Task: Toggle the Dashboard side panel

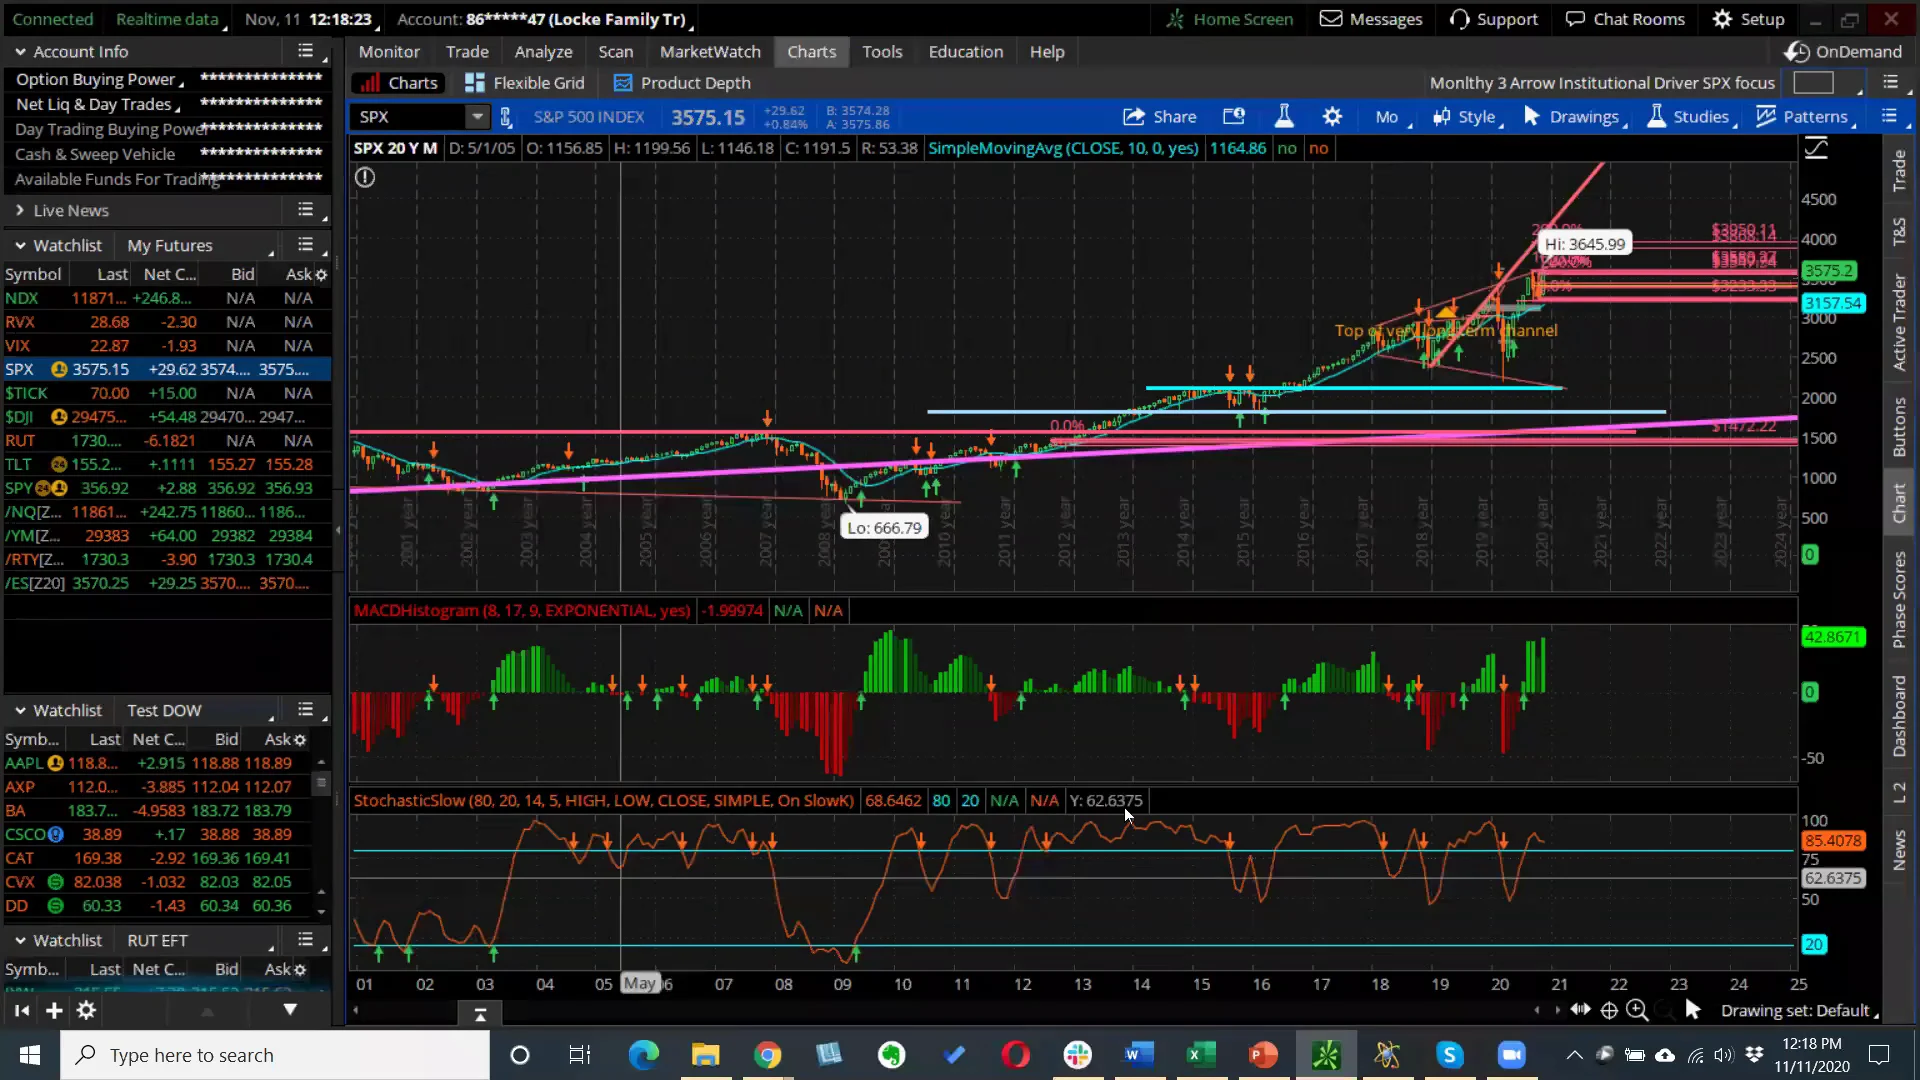Action: (1899, 716)
